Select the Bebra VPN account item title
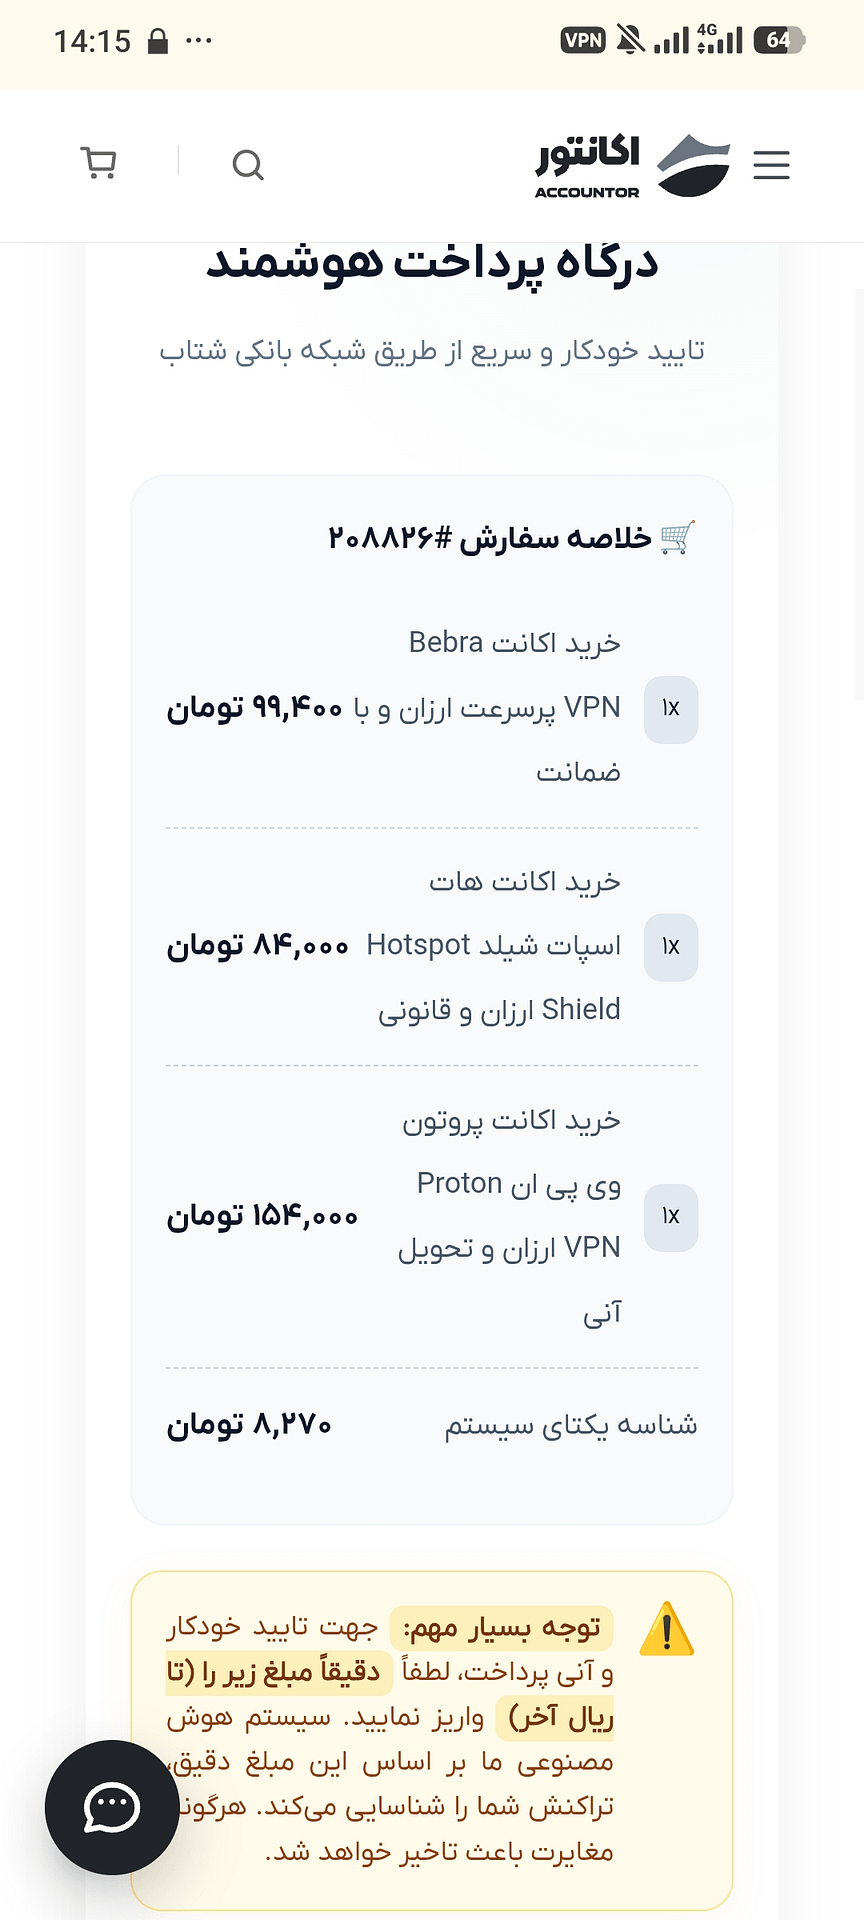The image size is (864, 1920). (x=493, y=707)
